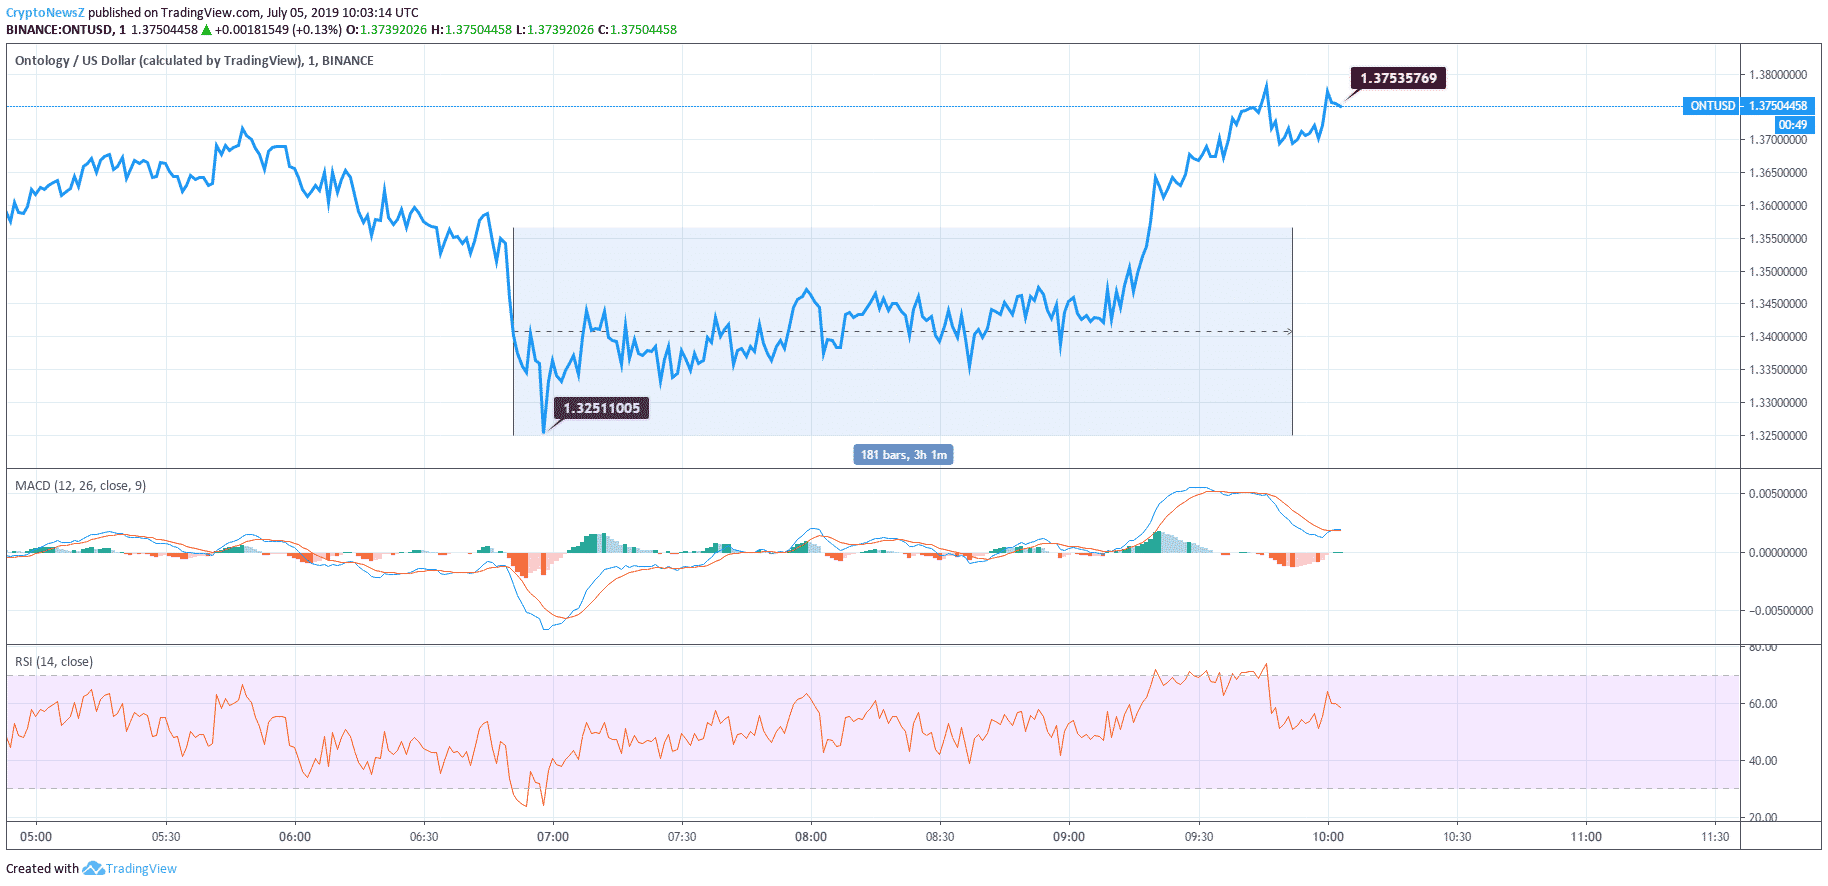
Task: Click the 08:30 time axis label
Action: [940, 837]
